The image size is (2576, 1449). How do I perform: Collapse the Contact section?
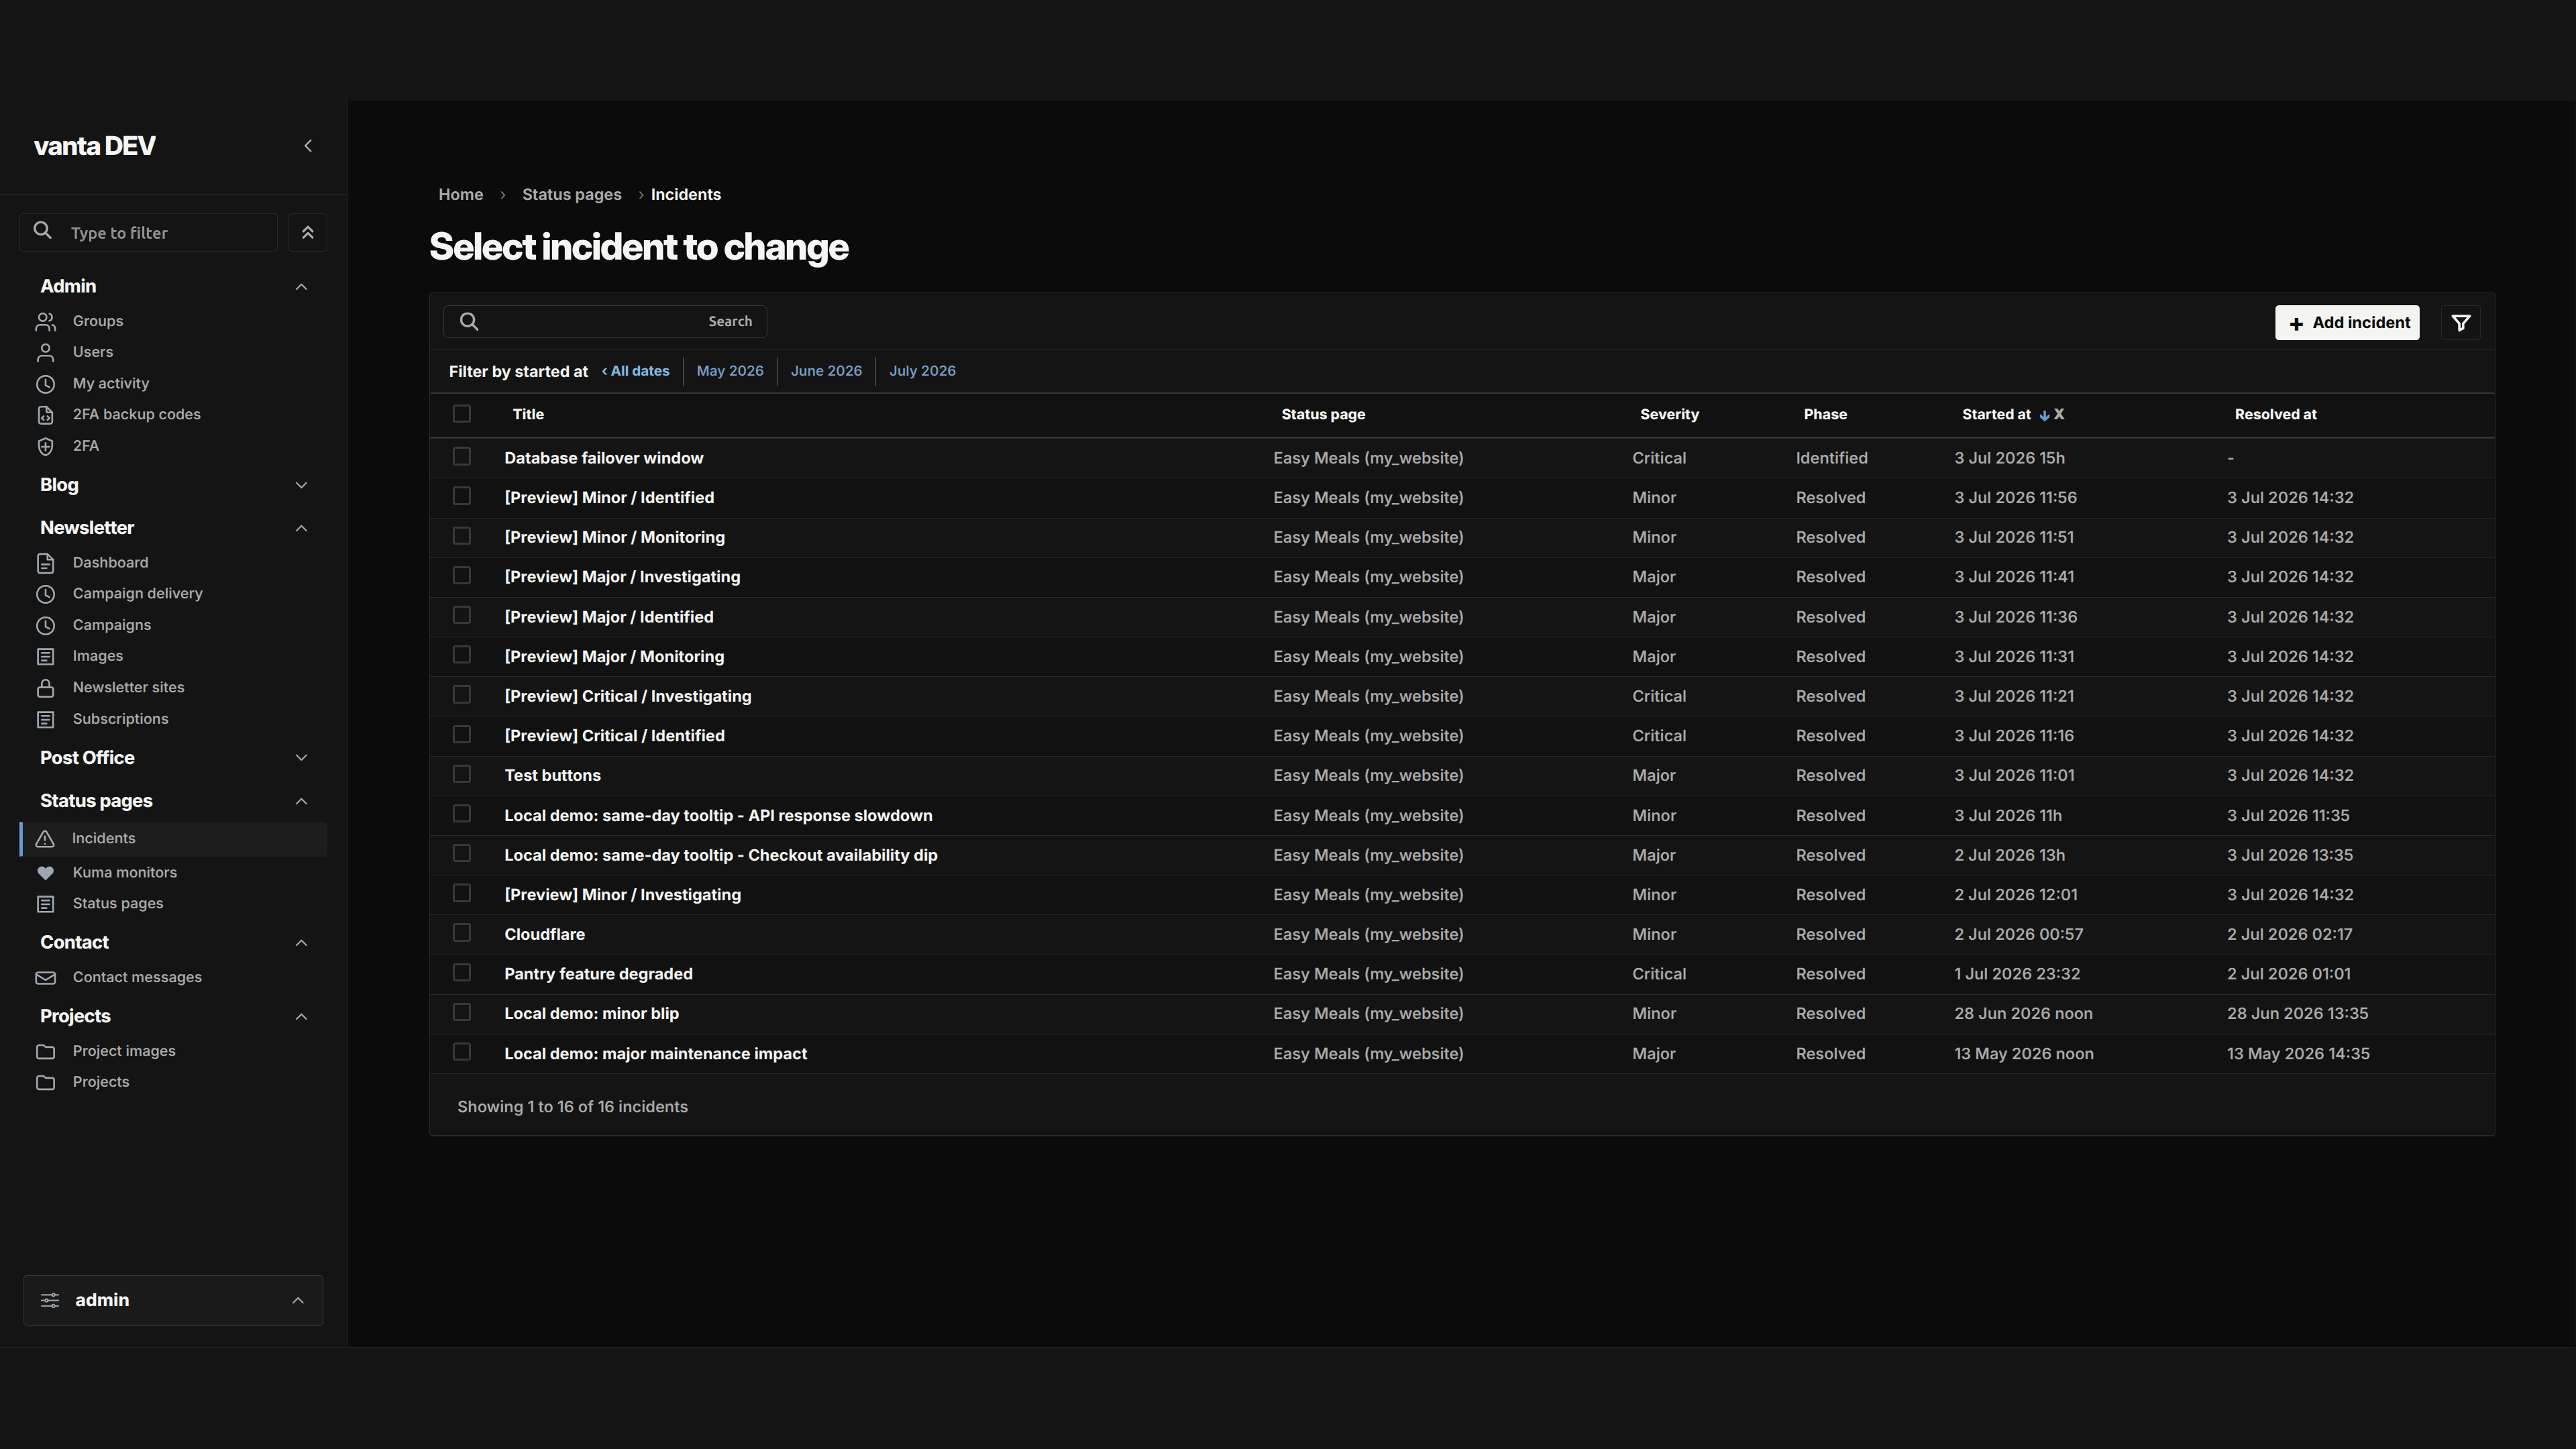301,943
